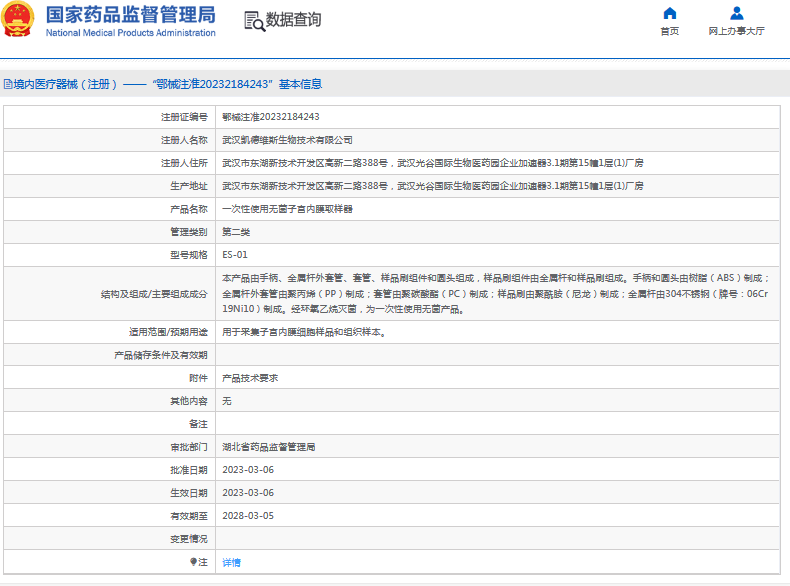
Task: Click intended use 用于采集子宫内膜细胞样品 text
Action: tap(304, 332)
